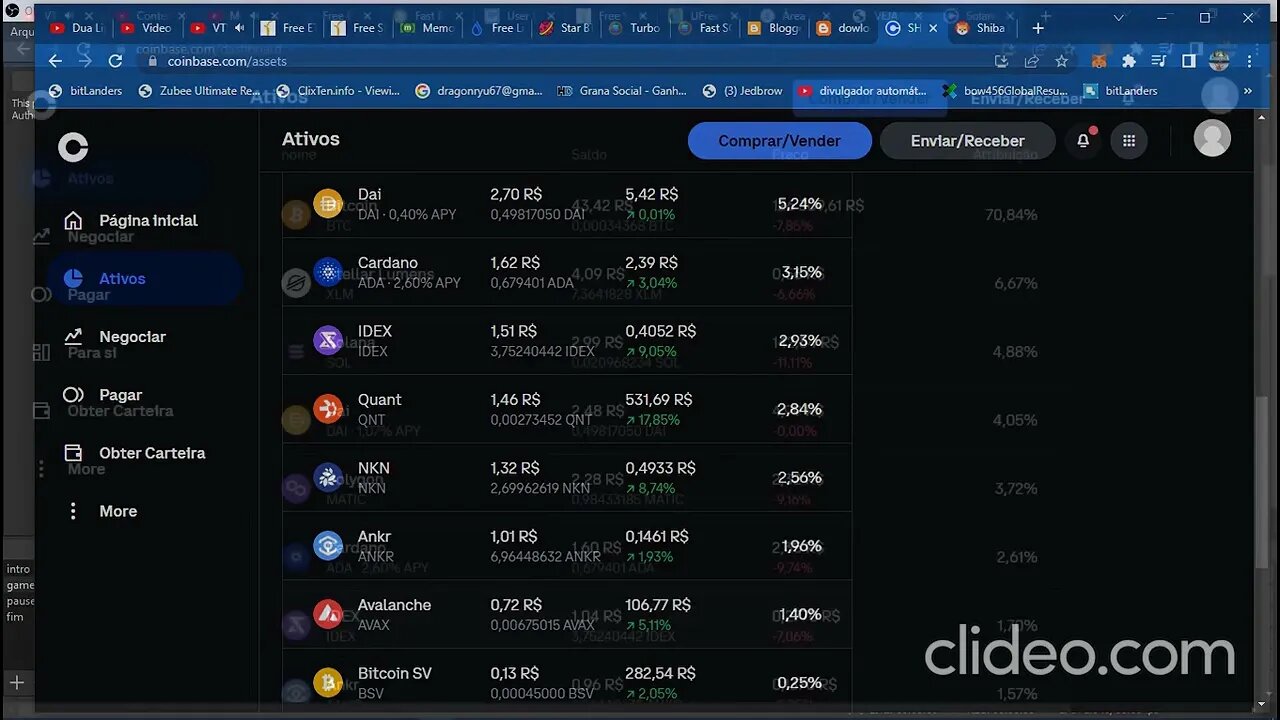1280x720 pixels.
Task: Click the Dai allocation 5,24%
Action: pyautogui.click(x=799, y=204)
